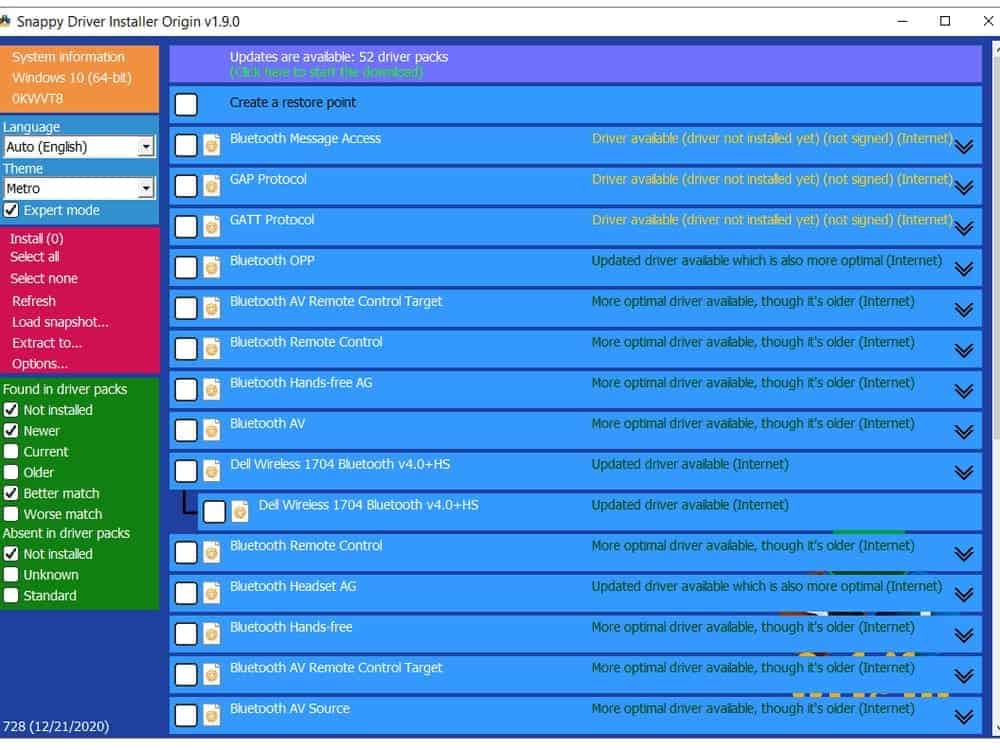Viewport: 1000px width, 750px height.
Task: Check the GATT Protocol driver checkbox
Action: (186, 227)
